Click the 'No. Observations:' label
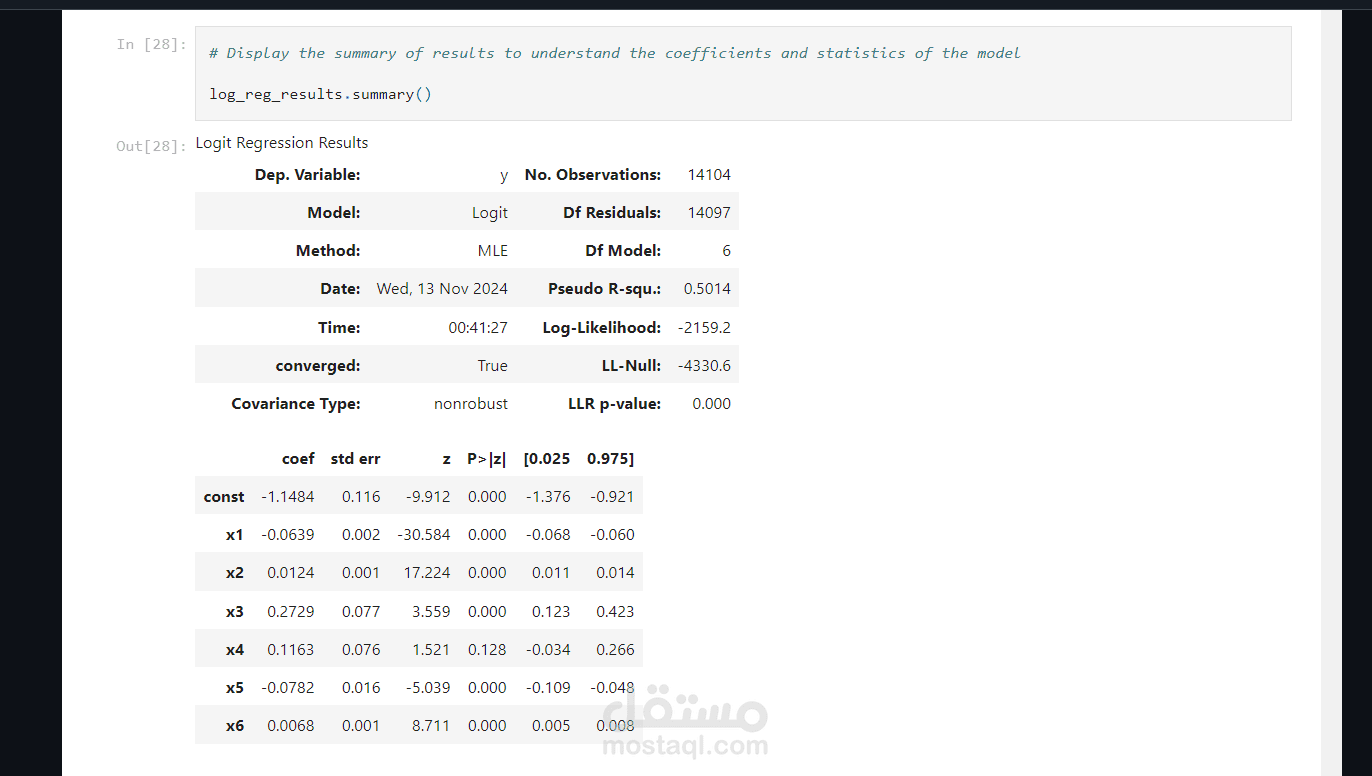Viewport: 1372px width, 776px height. pos(593,175)
